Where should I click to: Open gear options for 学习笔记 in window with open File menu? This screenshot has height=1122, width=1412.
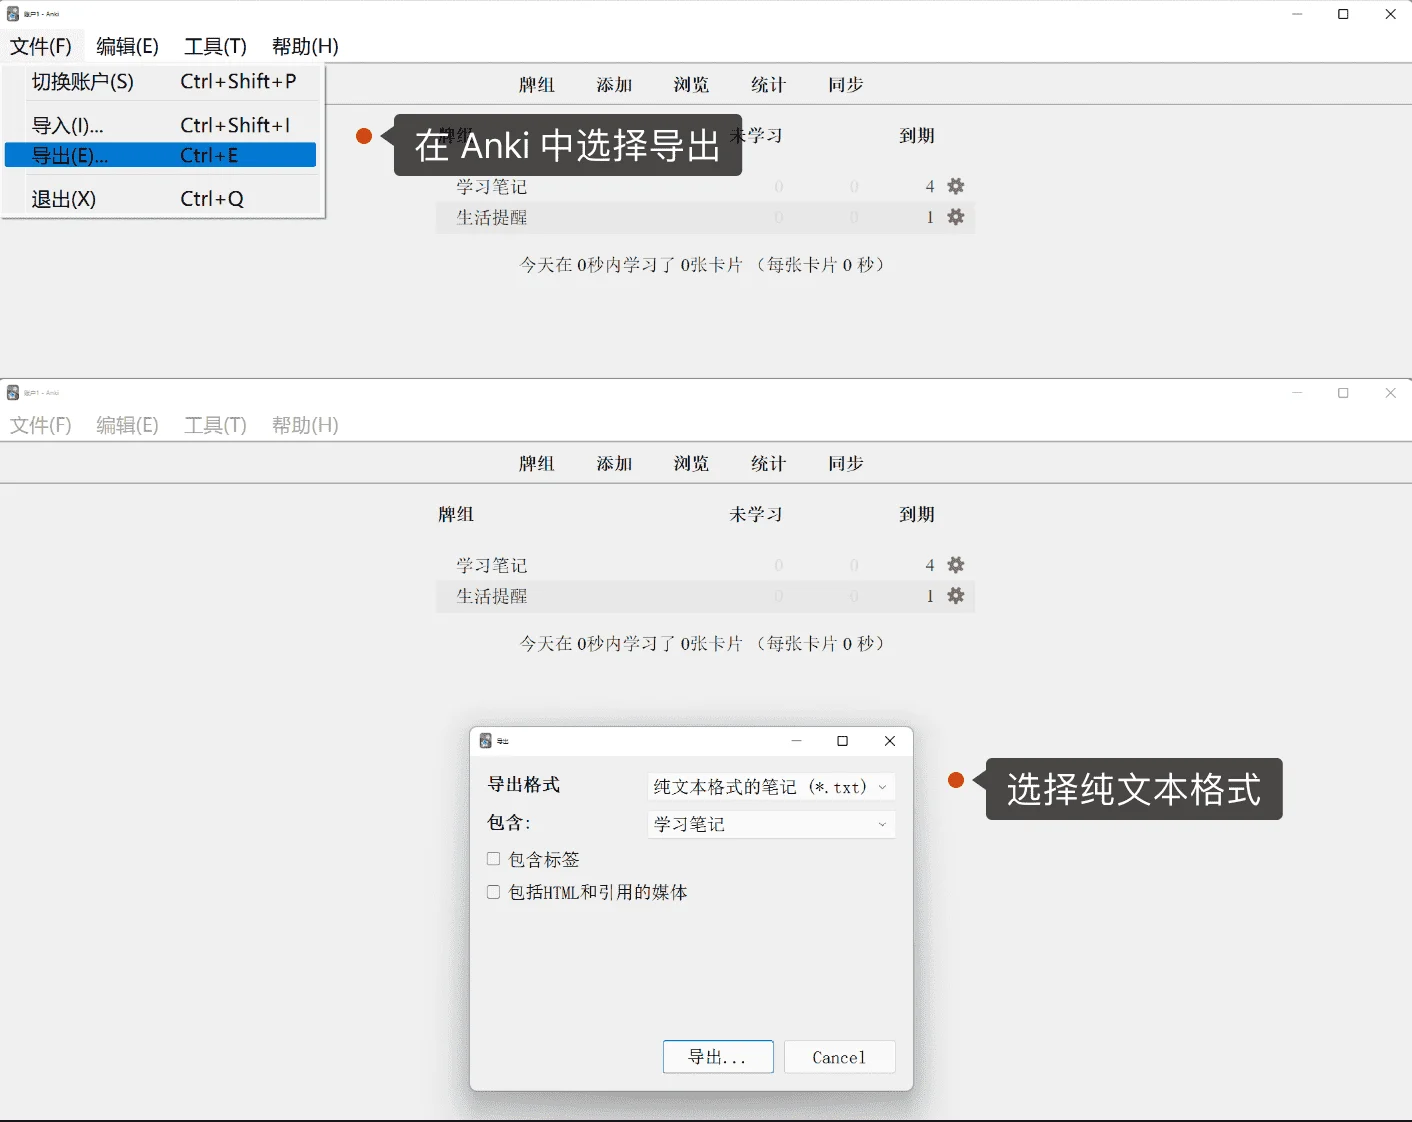point(956,186)
